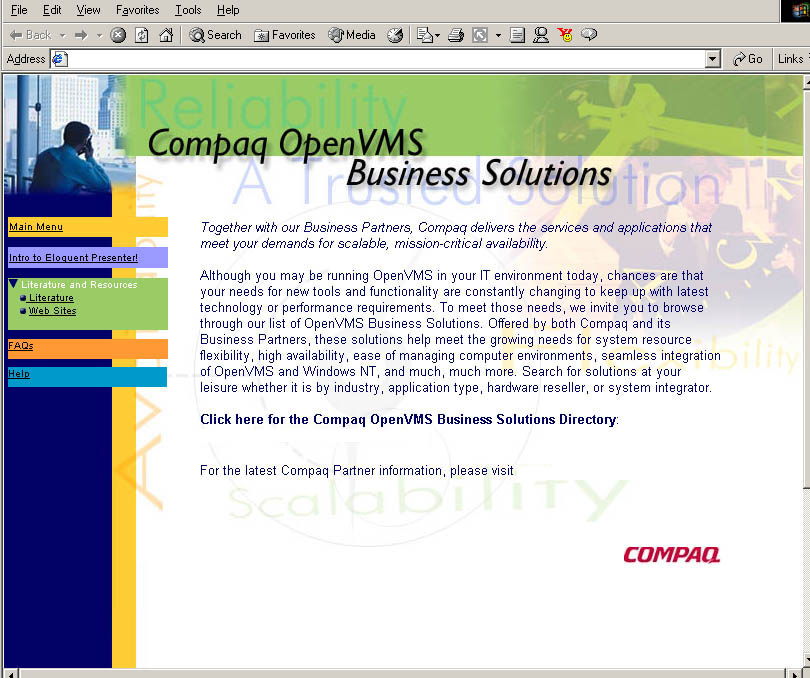Click the horizontal scrollbar right arrow
Screen dimensions: 810x678
click(x=796, y=673)
